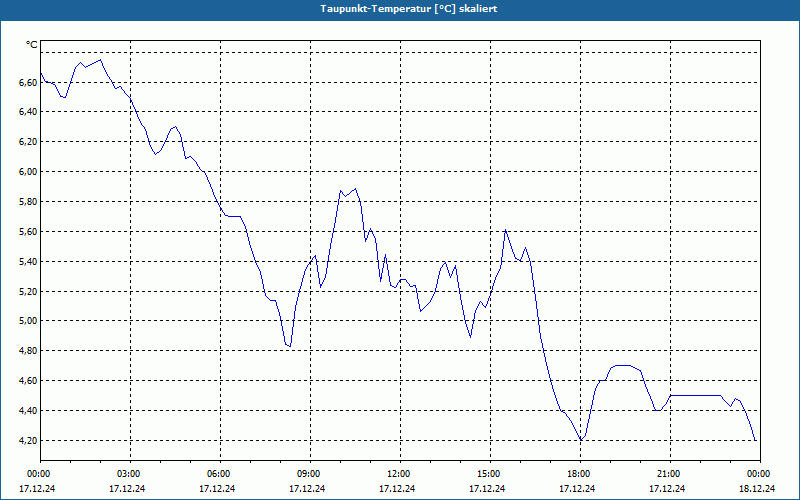Click the 6,20 y-axis label
This screenshot has height=500, width=800.
click(29, 142)
